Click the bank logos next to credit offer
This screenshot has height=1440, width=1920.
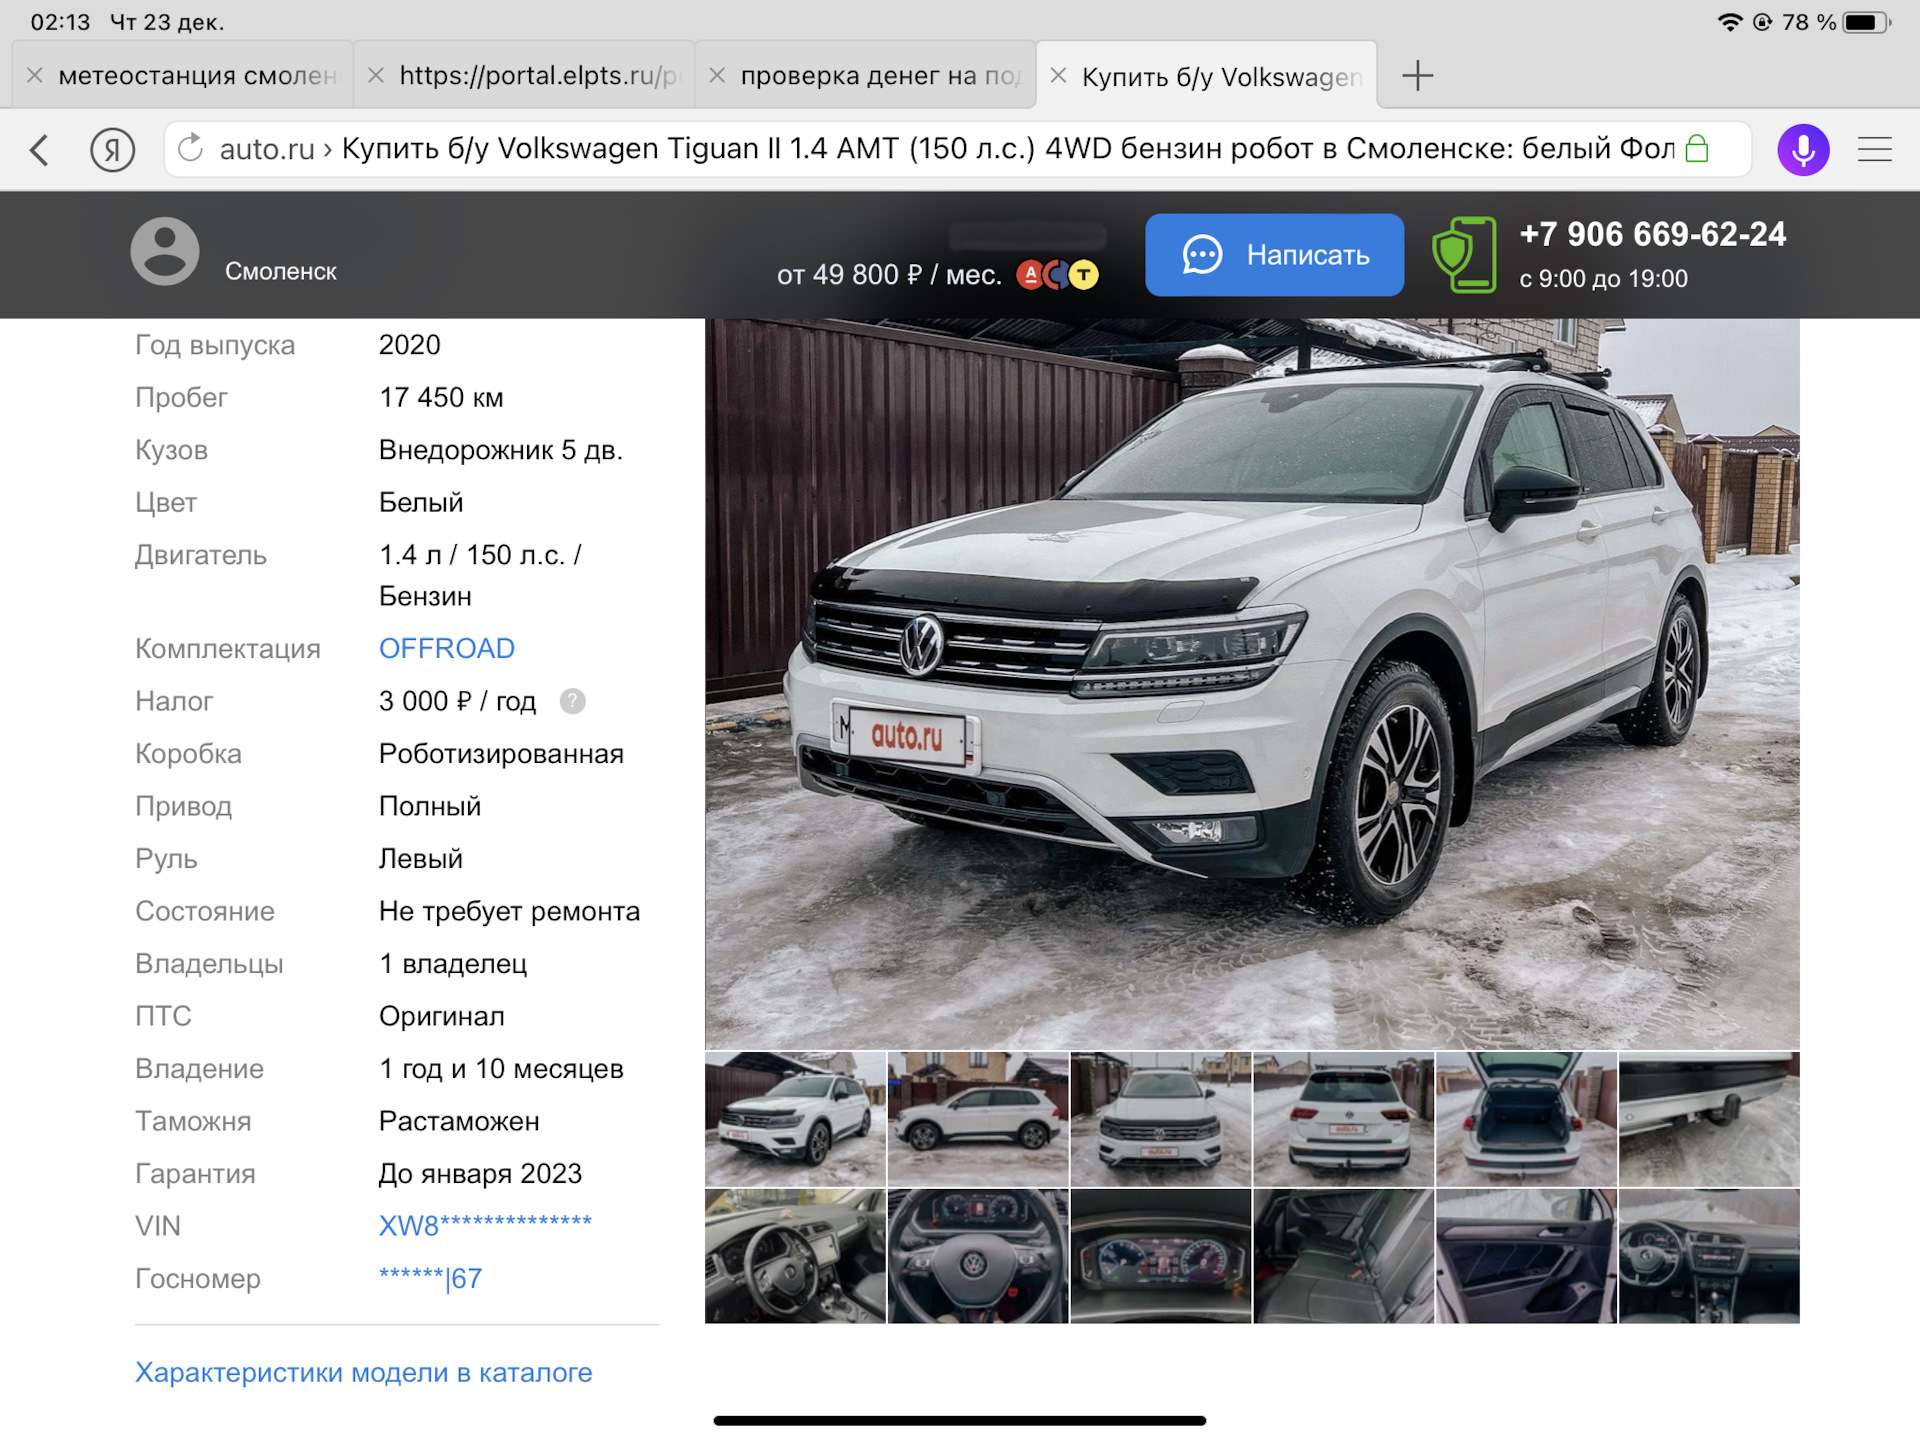1058,275
